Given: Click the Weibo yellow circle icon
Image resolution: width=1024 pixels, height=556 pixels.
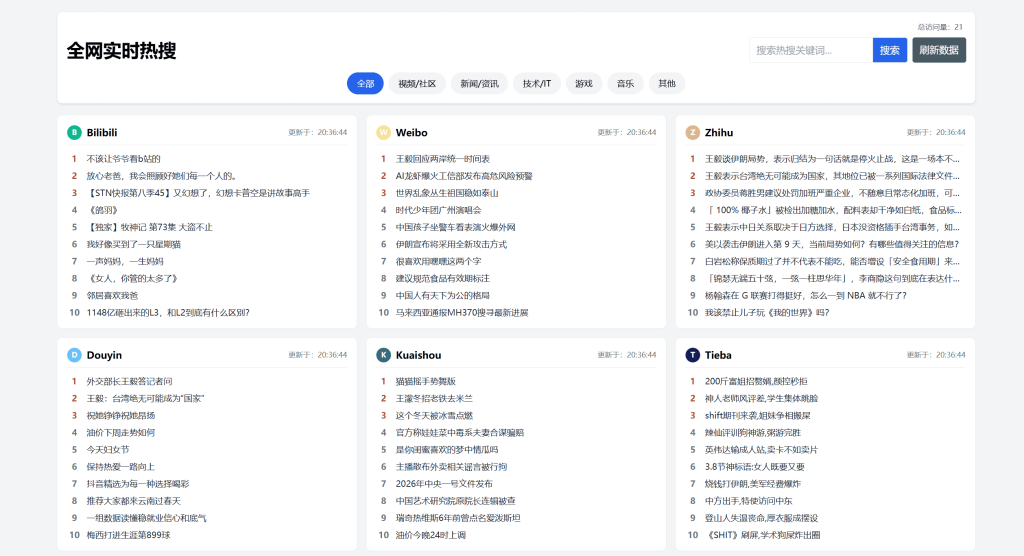Looking at the screenshot, I should [x=383, y=132].
